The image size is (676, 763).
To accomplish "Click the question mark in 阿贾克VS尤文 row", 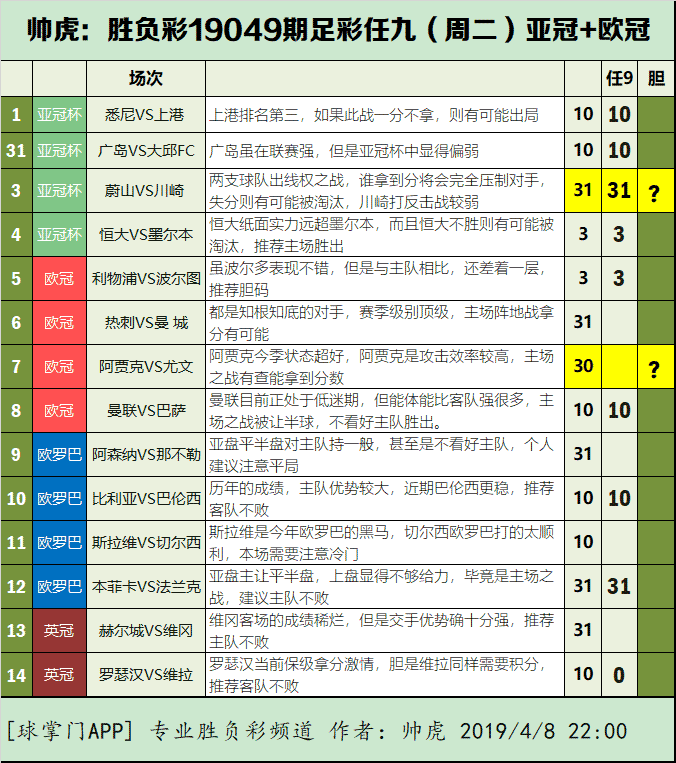I will [x=655, y=369].
